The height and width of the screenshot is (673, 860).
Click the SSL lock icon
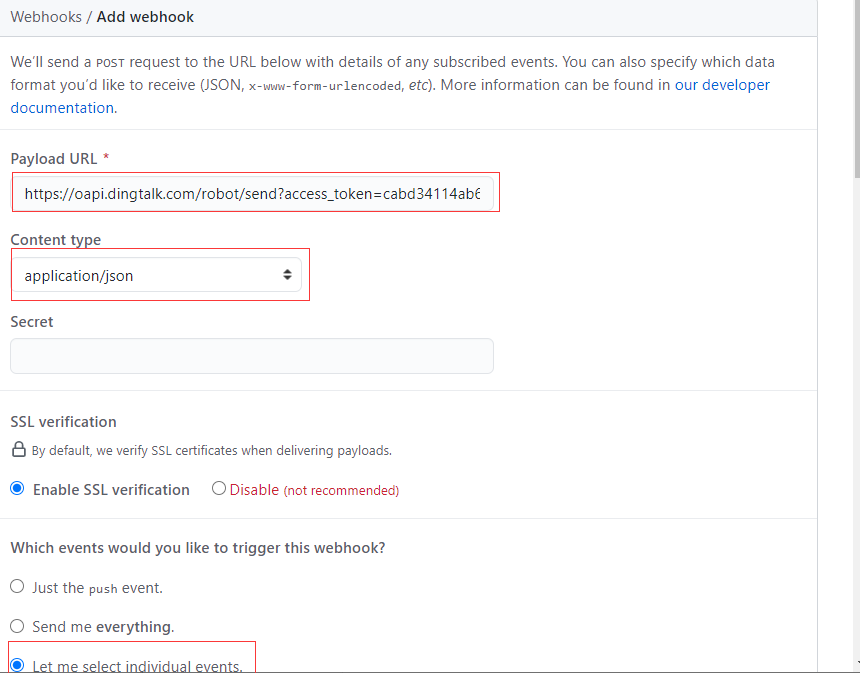click(x=19, y=449)
